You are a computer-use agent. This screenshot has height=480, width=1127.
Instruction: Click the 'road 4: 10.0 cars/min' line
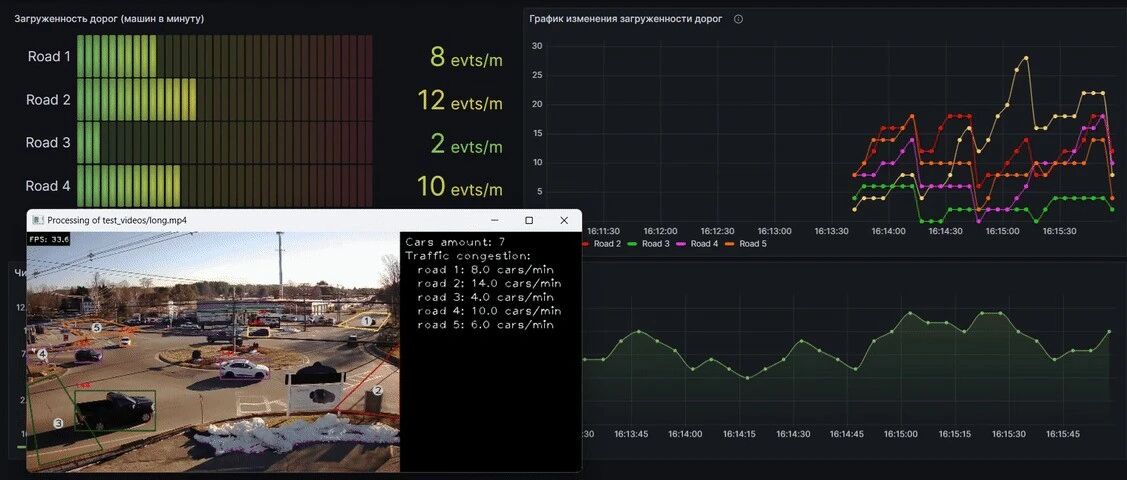[x=489, y=311]
